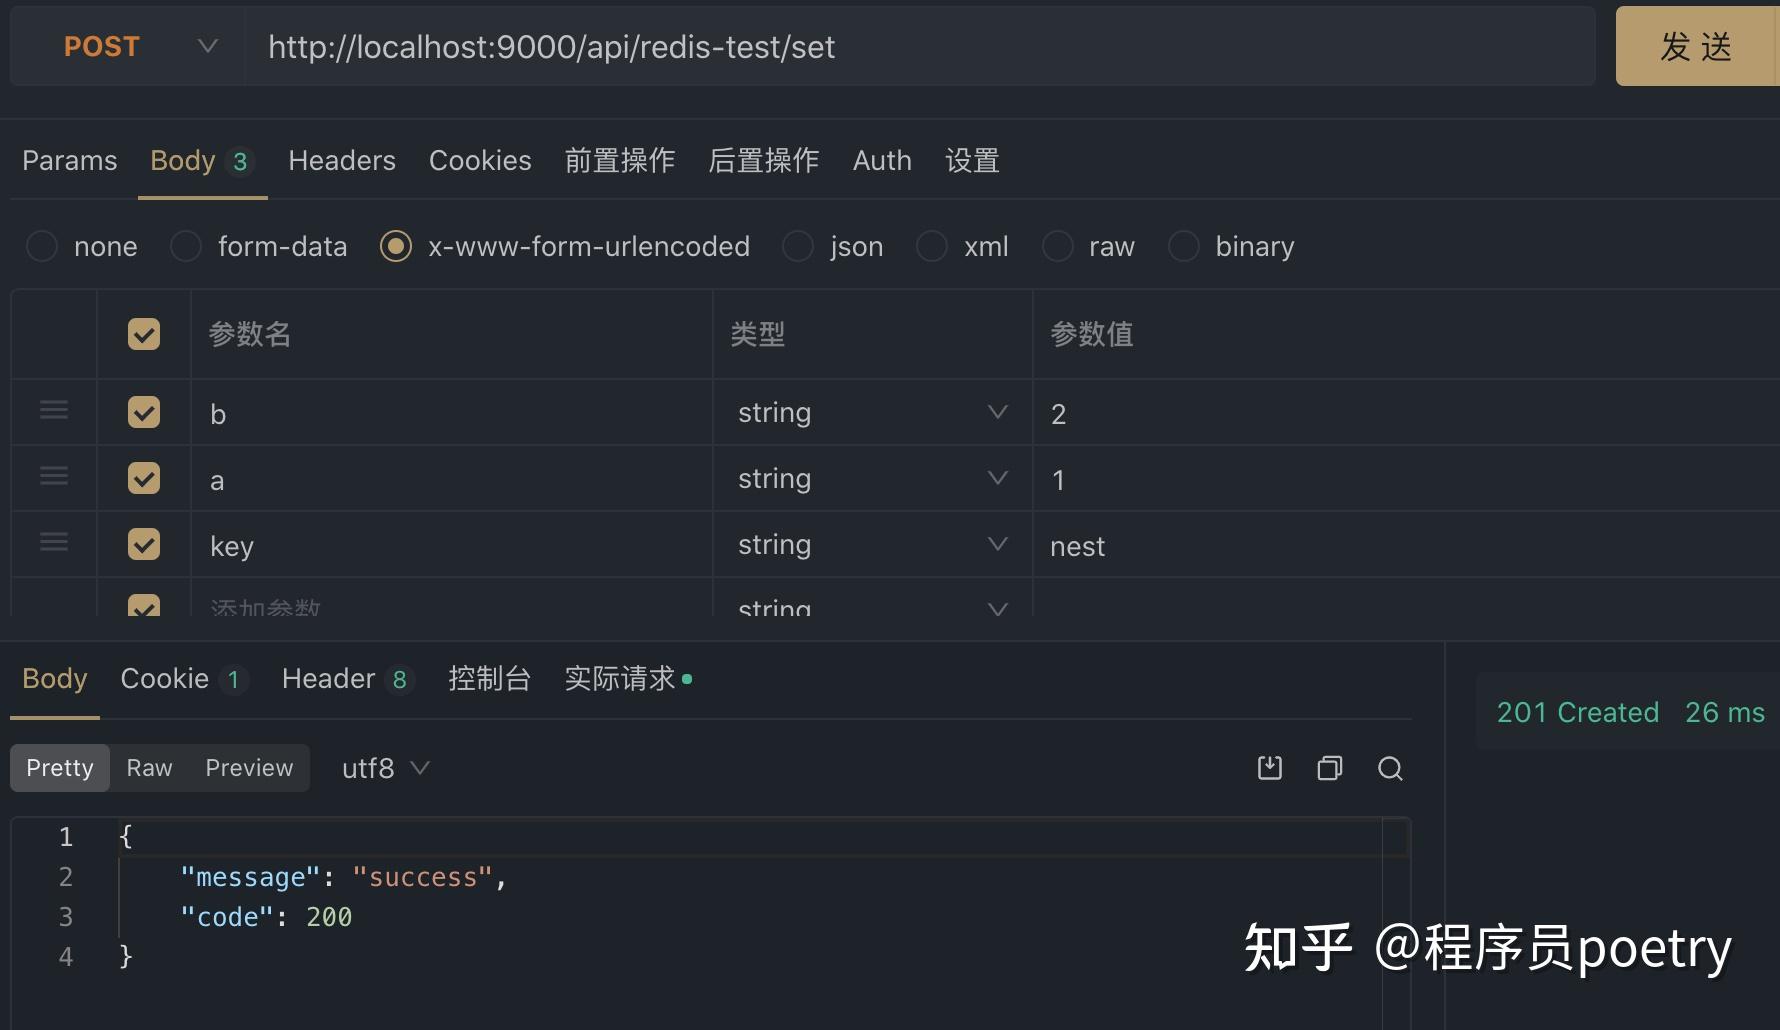Open the search-in-response magnifier icon
Viewport: 1780px width, 1030px height.
(1390, 768)
